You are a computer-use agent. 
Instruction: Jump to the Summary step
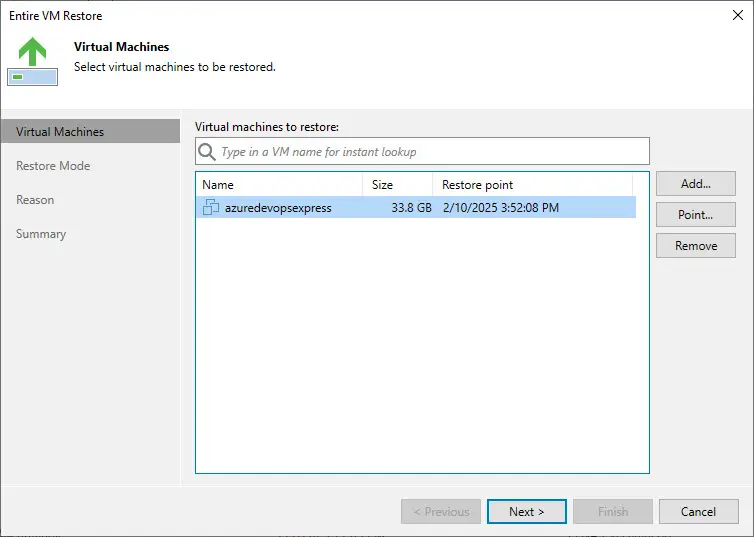pyautogui.click(x=41, y=234)
